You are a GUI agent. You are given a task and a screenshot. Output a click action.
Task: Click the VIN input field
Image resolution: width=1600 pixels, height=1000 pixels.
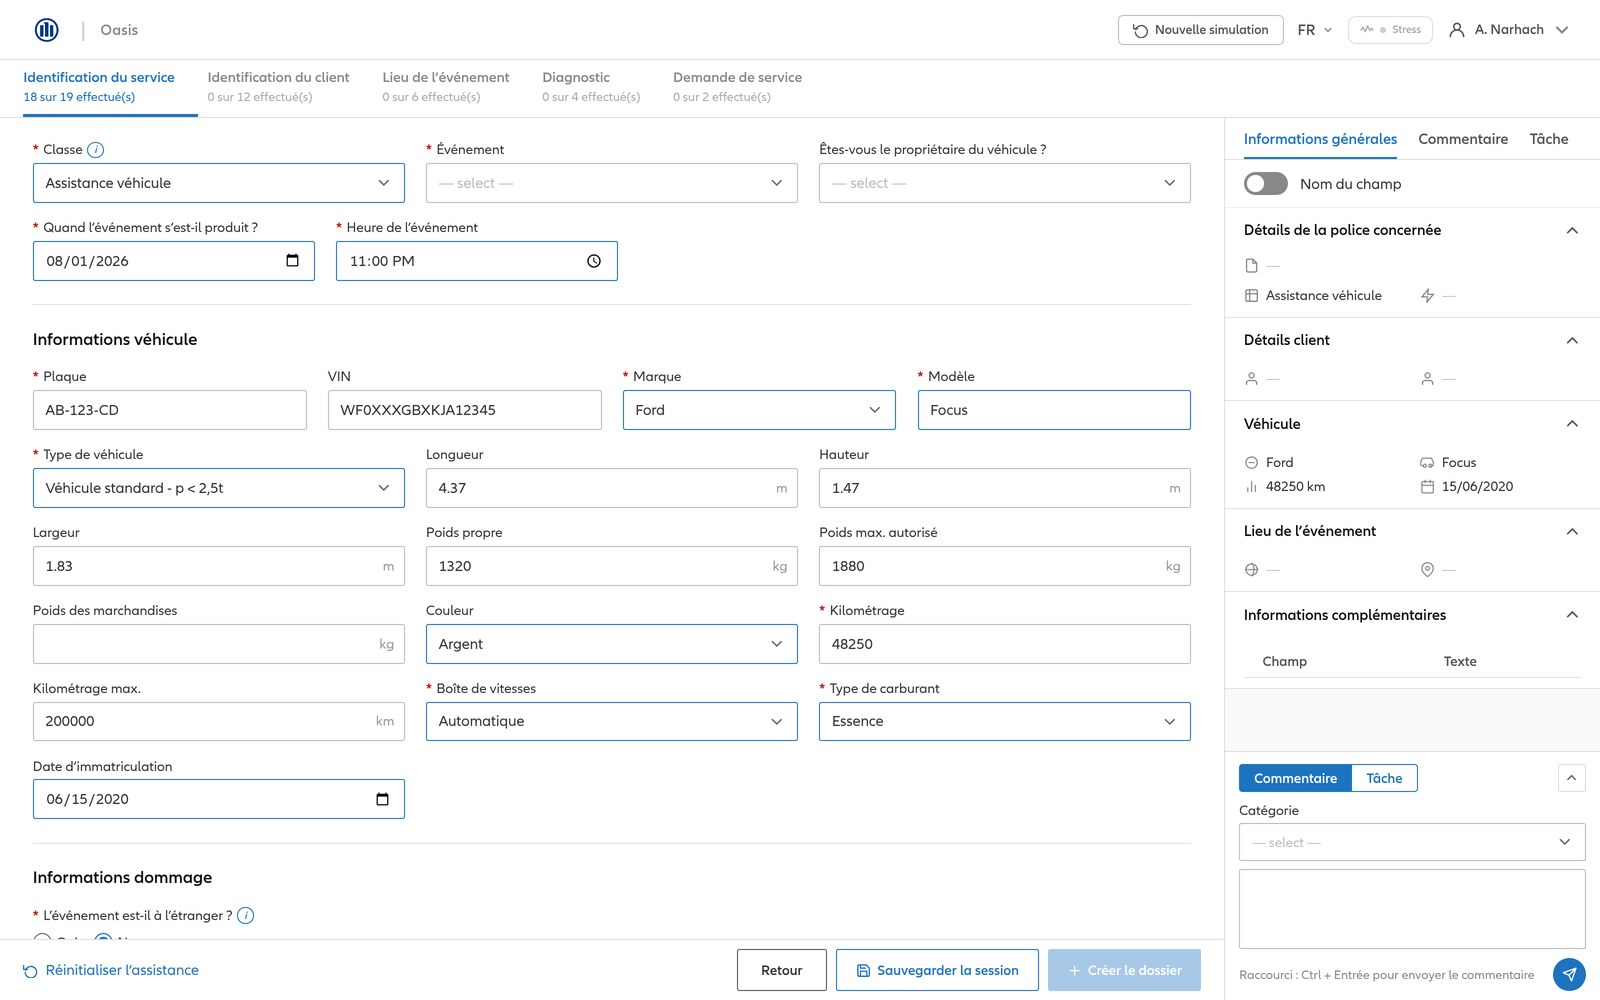[x=465, y=410]
